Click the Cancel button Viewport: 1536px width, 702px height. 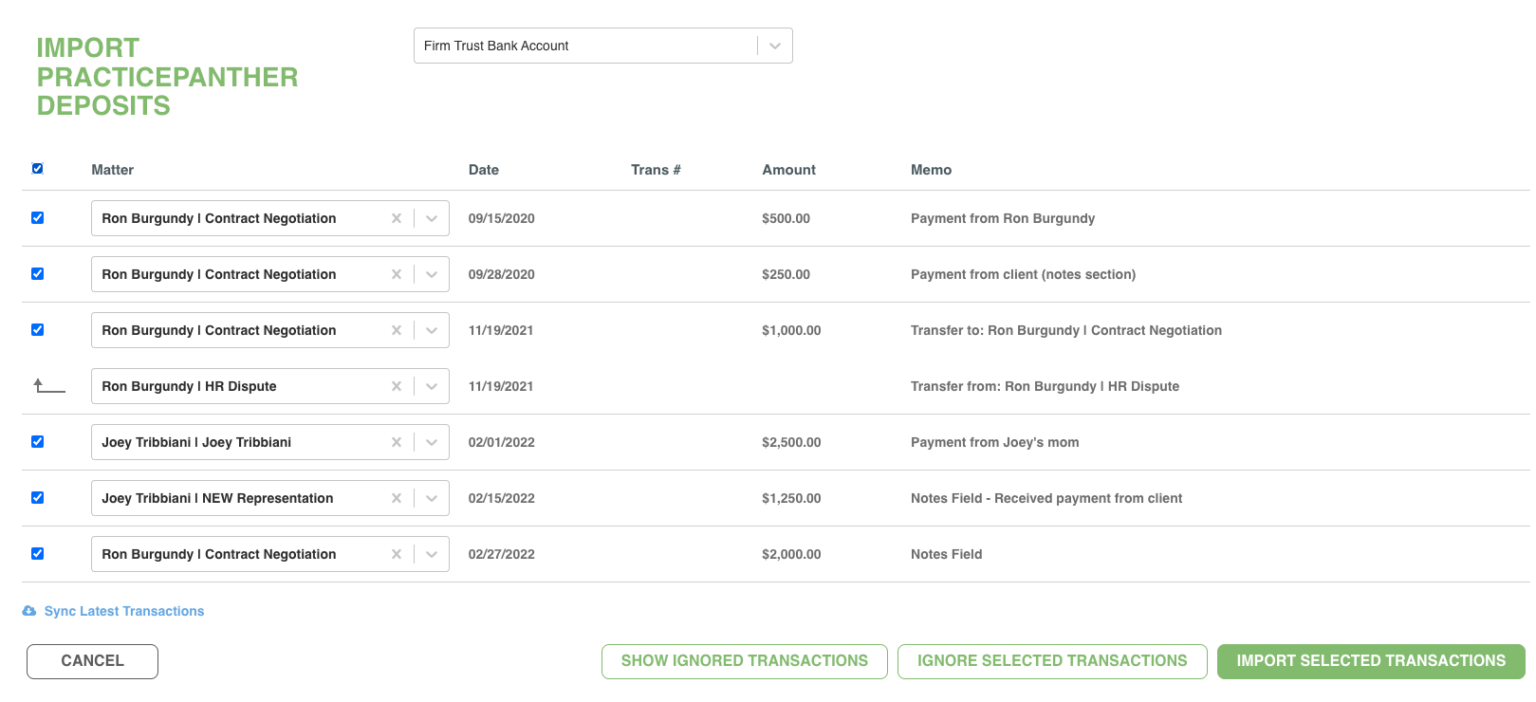click(x=92, y=661)
